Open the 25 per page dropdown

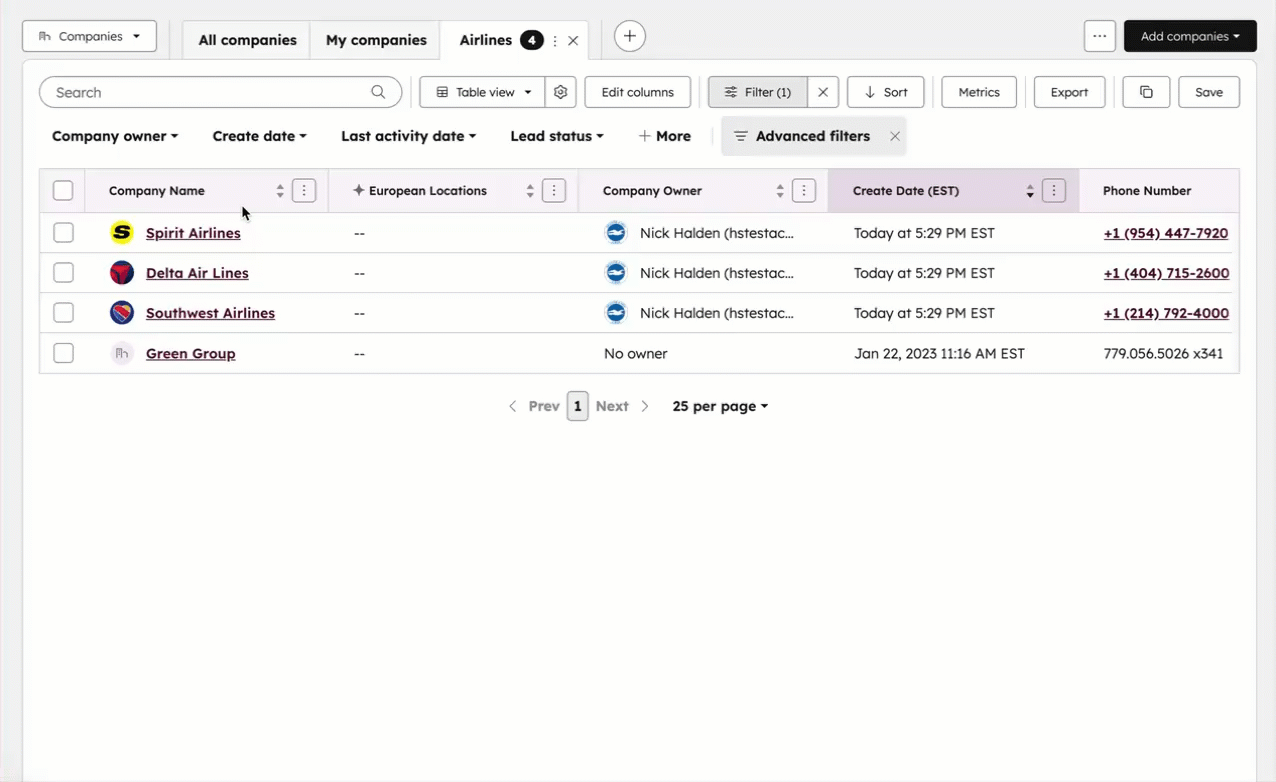coord(719,406)
